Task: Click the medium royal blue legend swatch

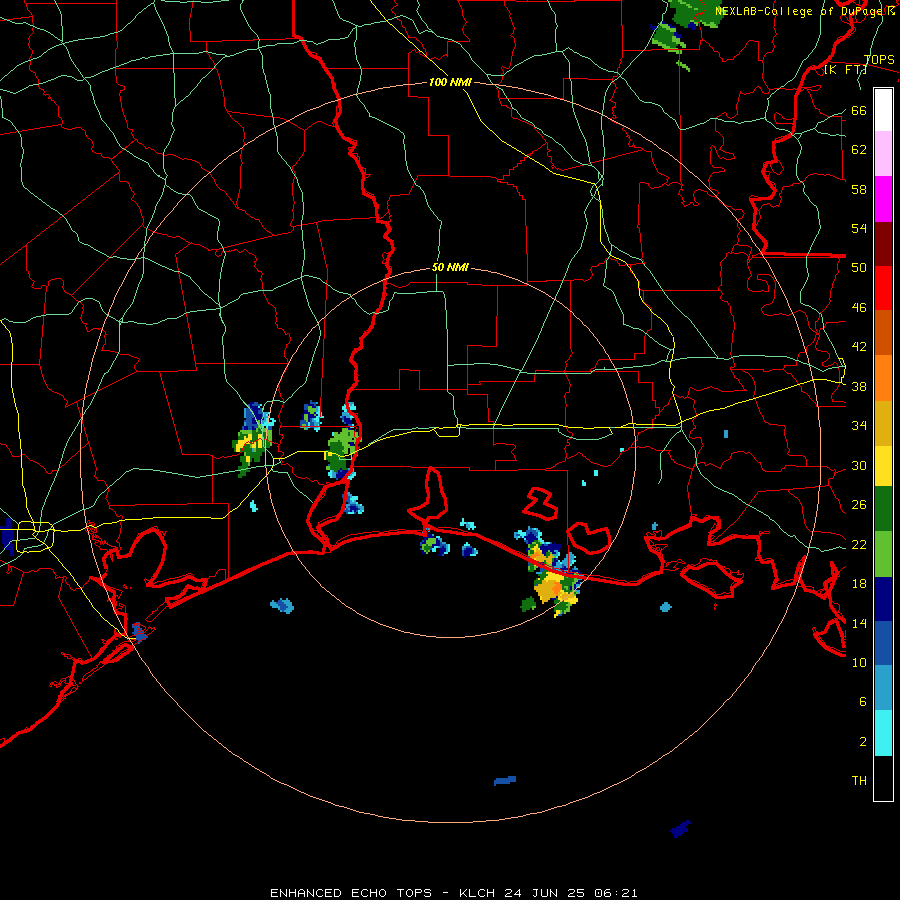Action: 883,643
